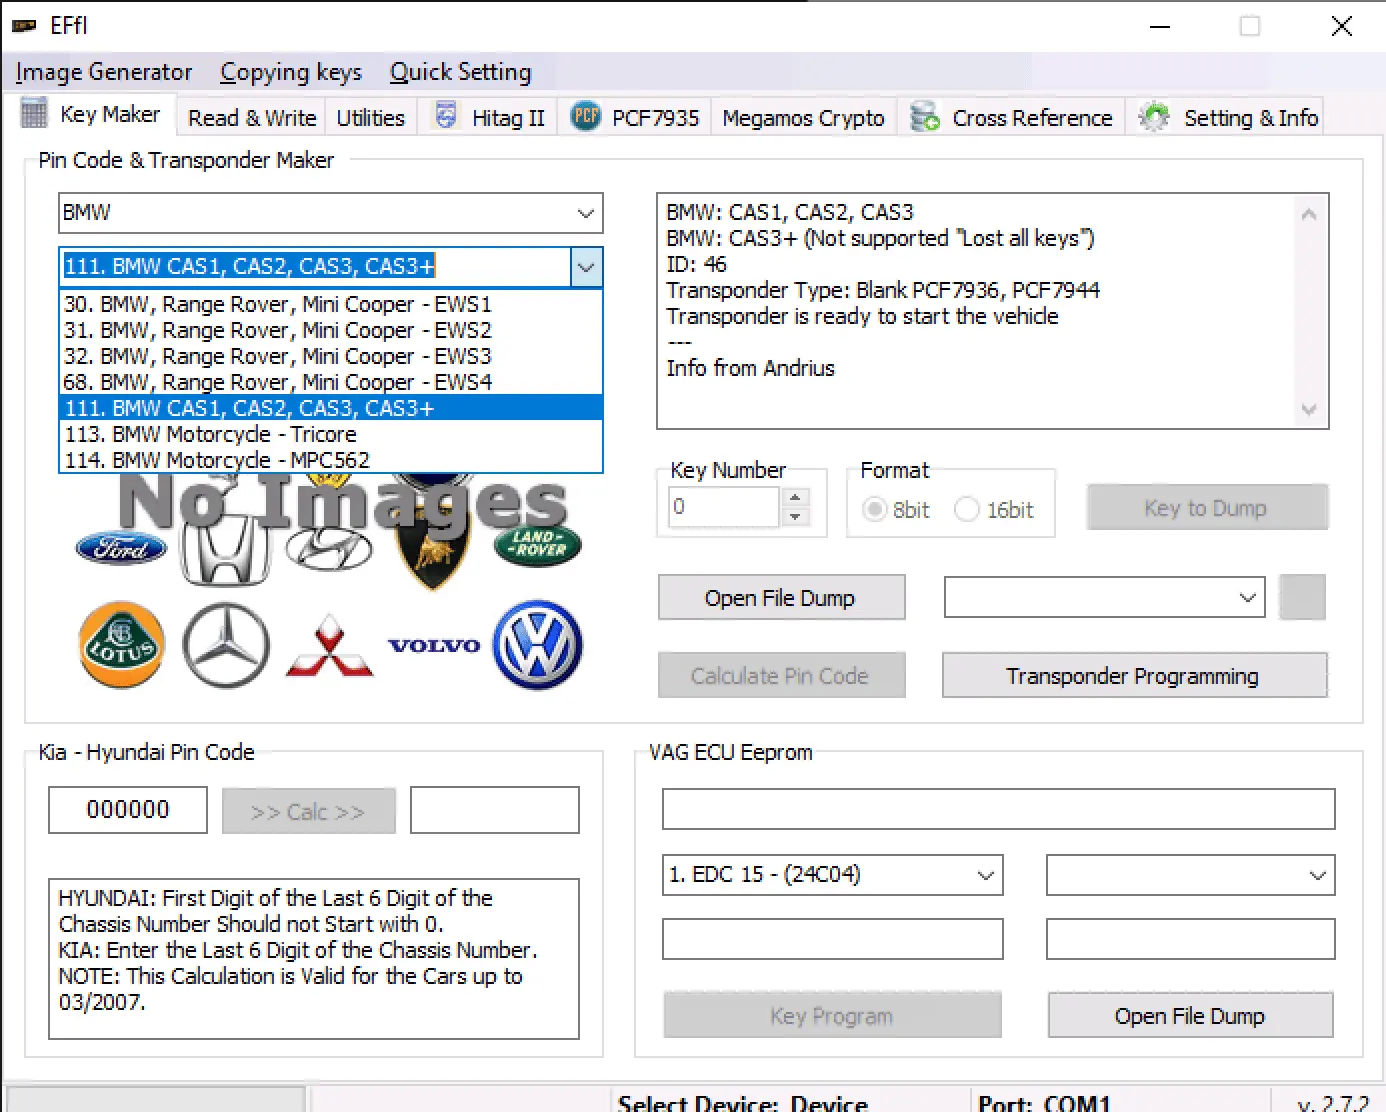Click the Volvo logo
Image resolution: width=1386 pixels, height=1112 pixels.
coord(434,646)
